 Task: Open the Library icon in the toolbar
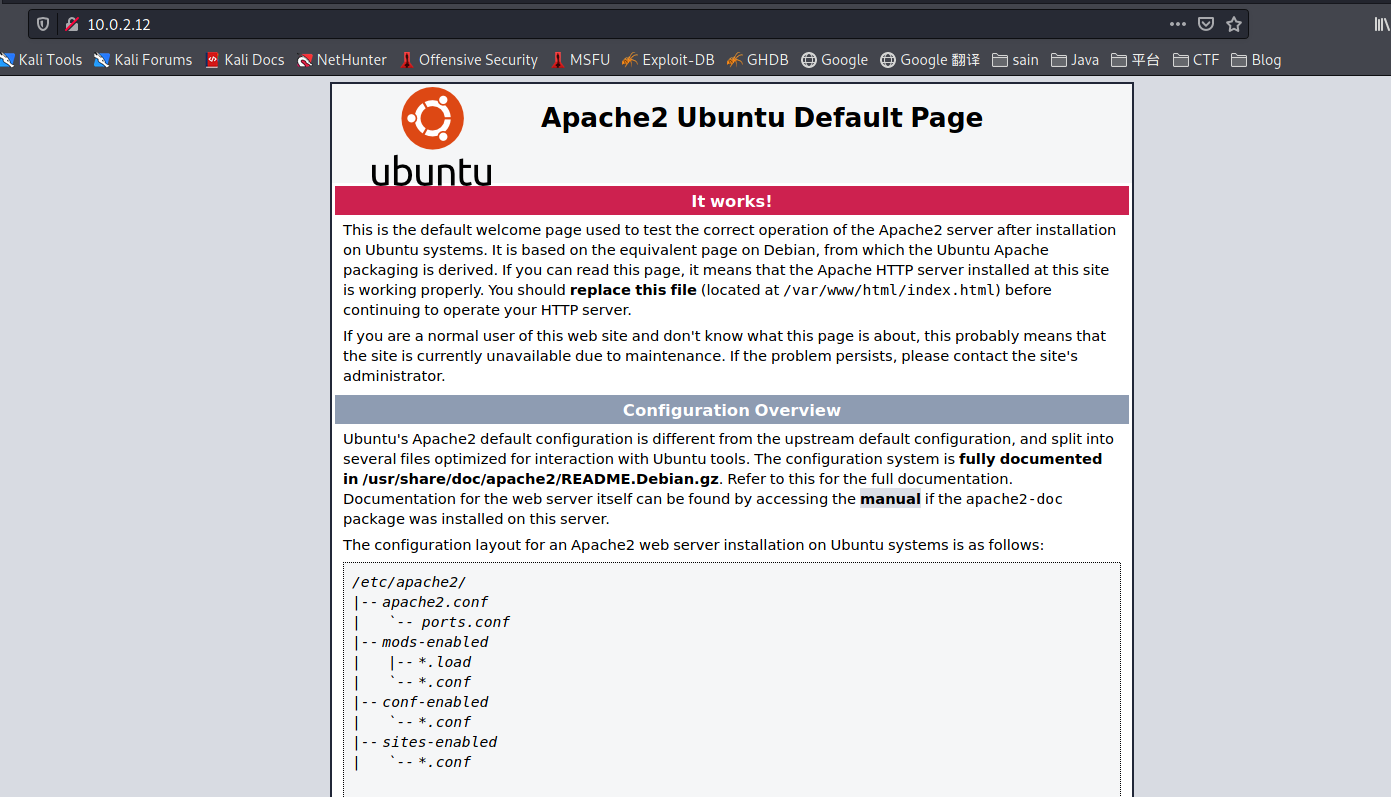click(1382, 24)
